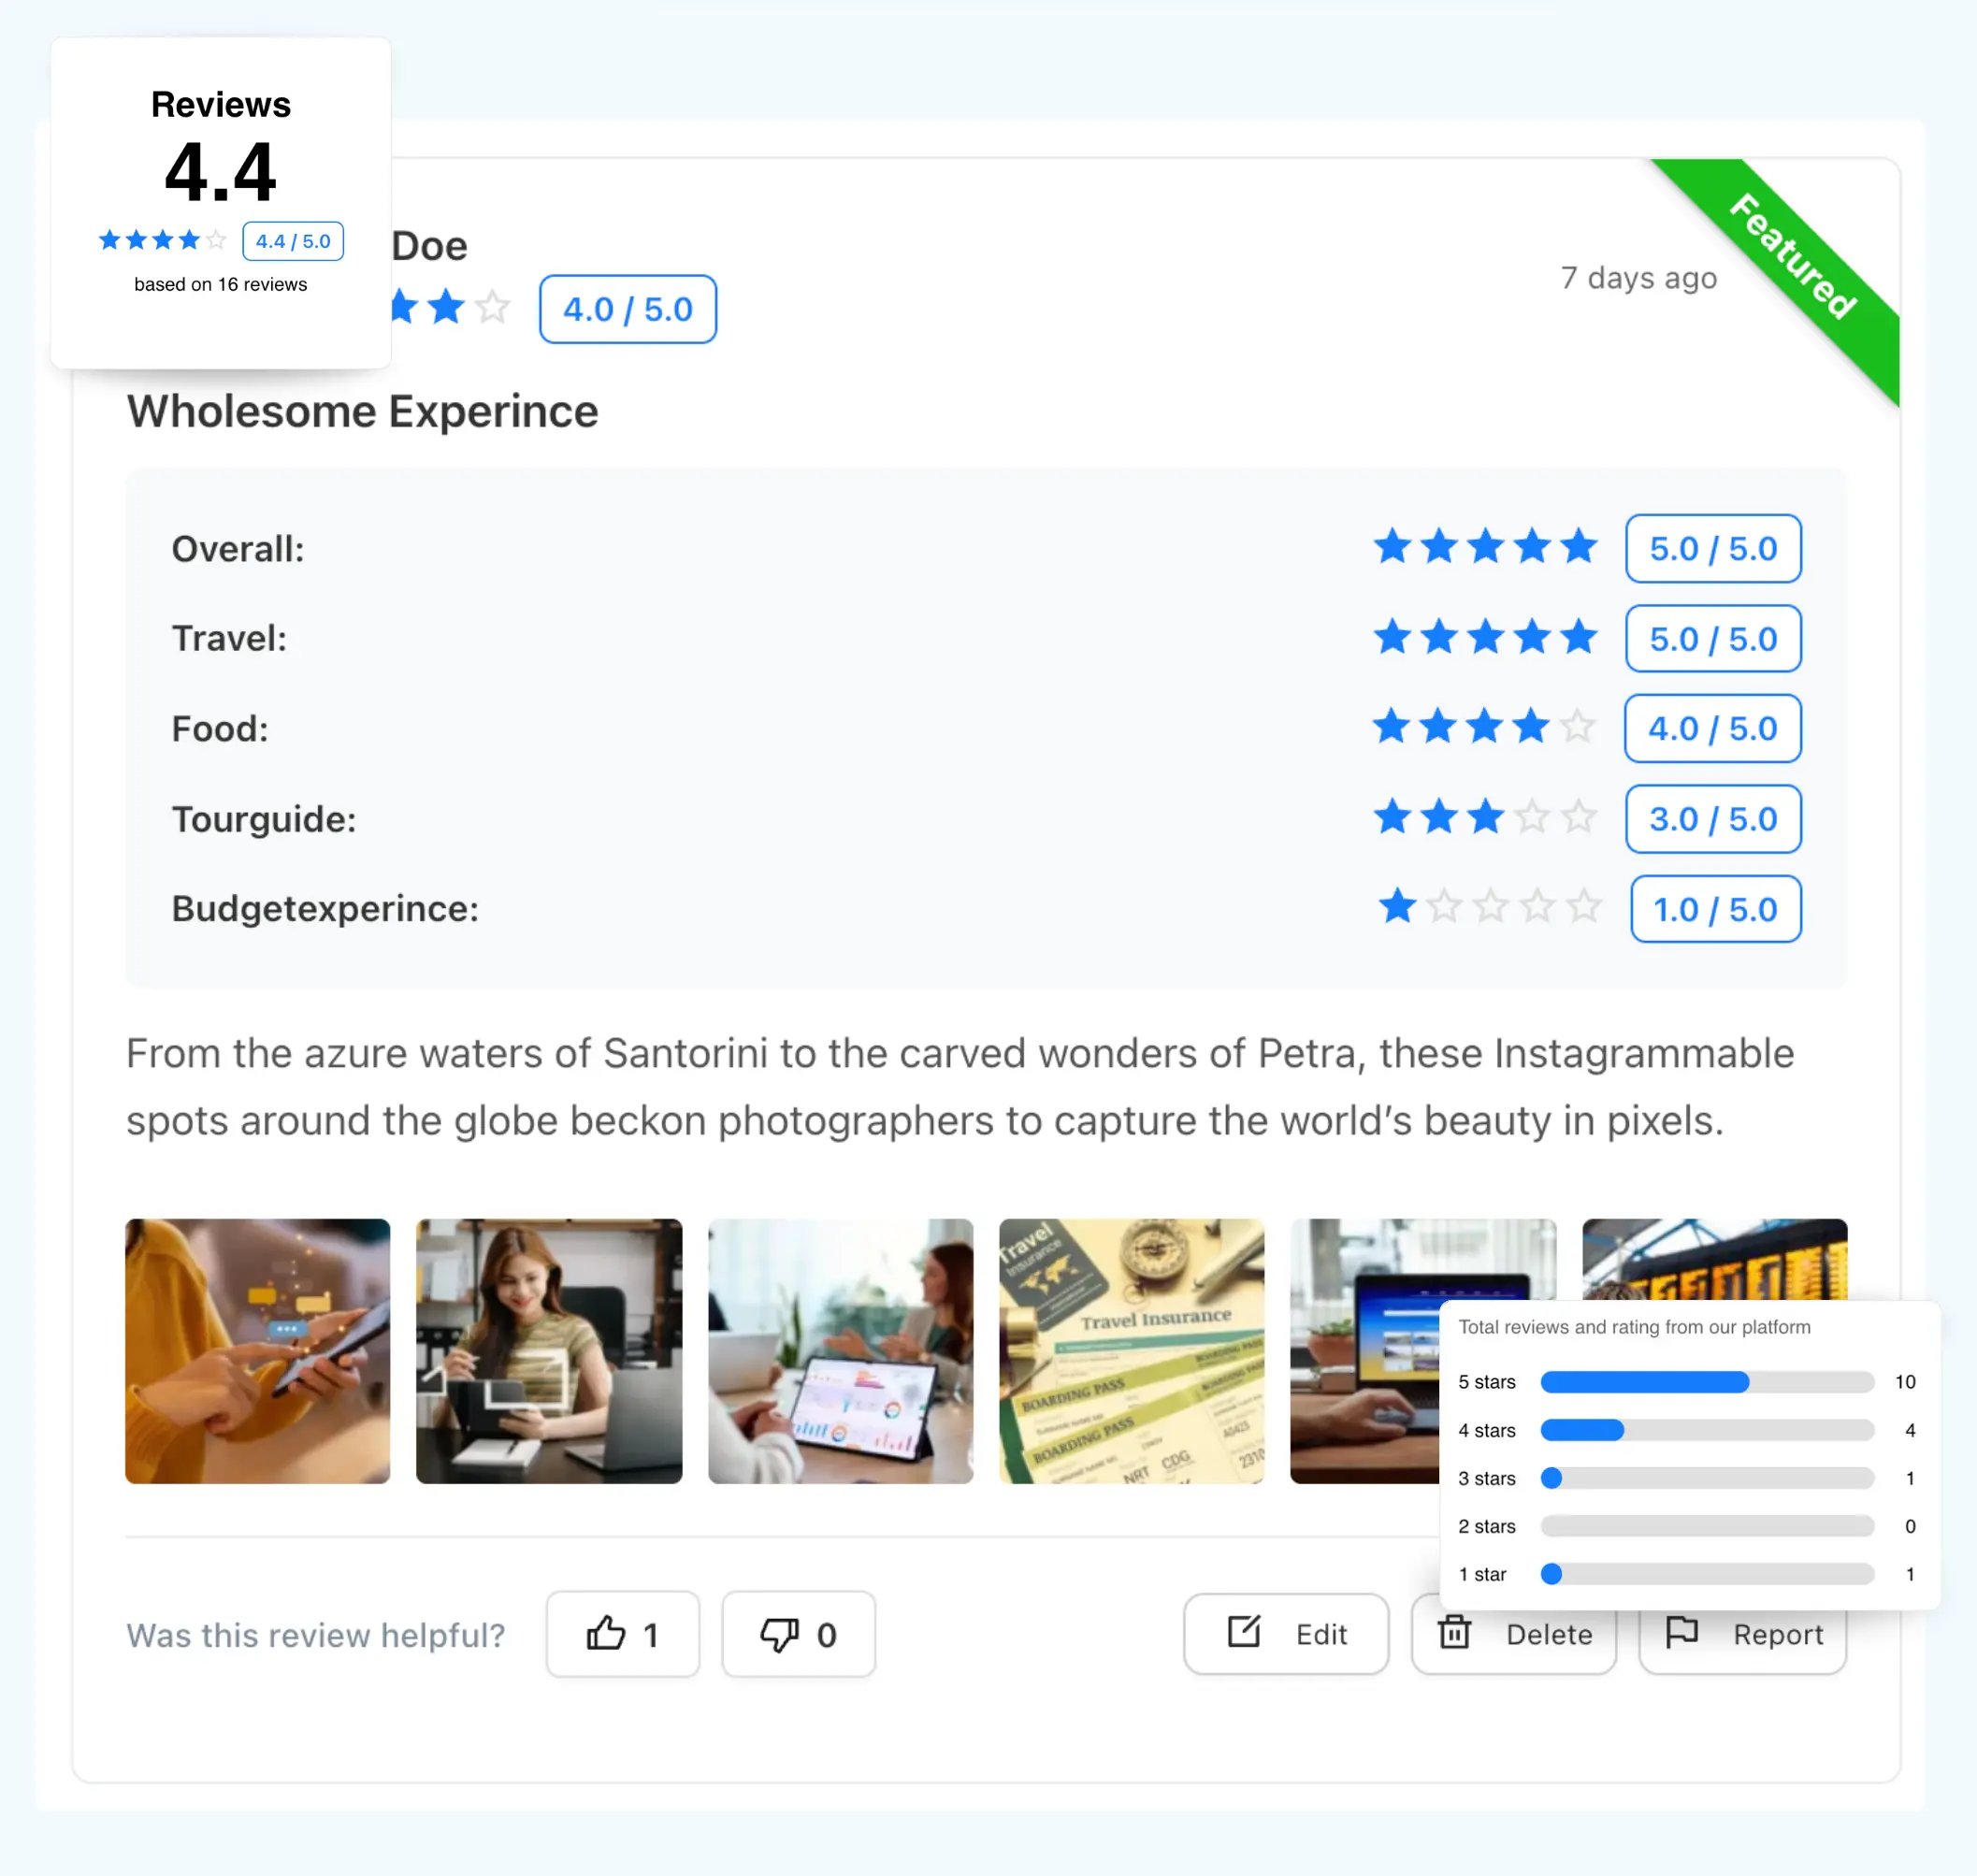Open the tablet charts meeting thumbnail
The height and width of the screenshot is (1876, 1977).
(x=840, y=1350)
